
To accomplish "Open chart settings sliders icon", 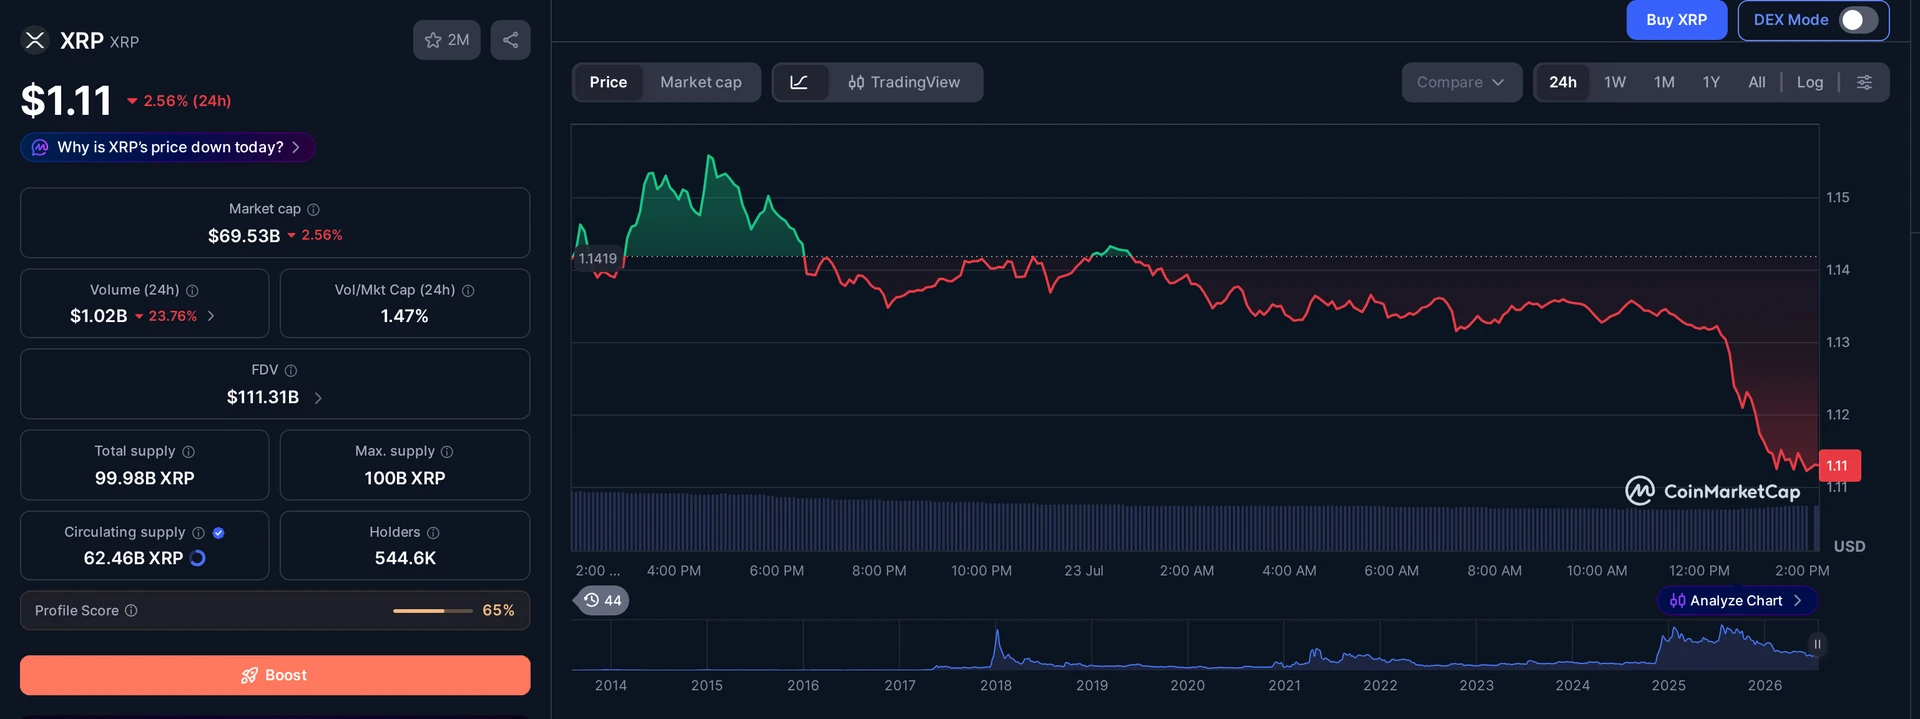I will click(x=1865, y=82).
